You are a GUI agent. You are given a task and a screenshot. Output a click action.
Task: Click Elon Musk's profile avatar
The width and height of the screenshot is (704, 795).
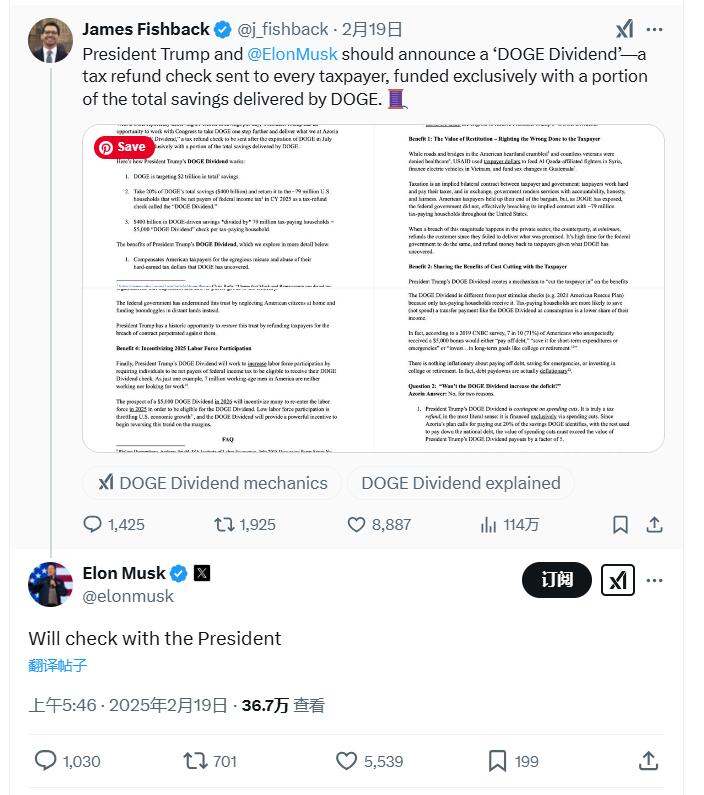pyautogui.click(x=50, y=586)
